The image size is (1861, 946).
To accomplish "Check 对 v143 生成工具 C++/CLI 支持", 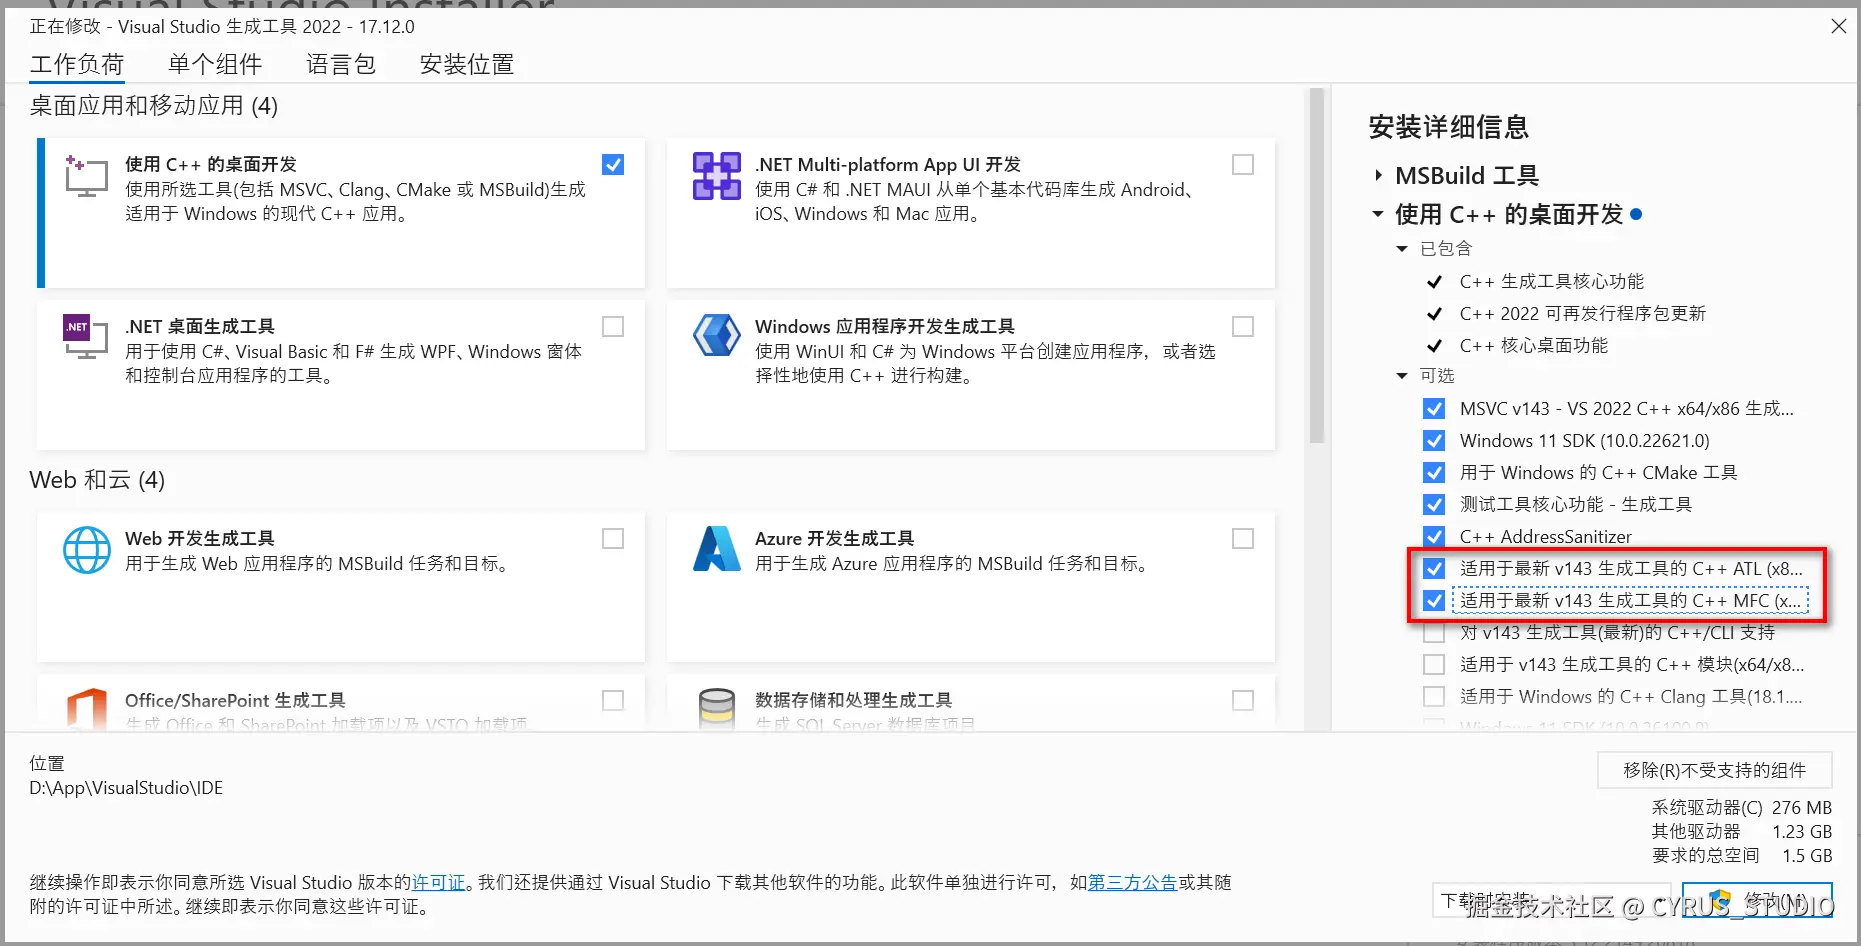I will click(x=1434, y=633).
